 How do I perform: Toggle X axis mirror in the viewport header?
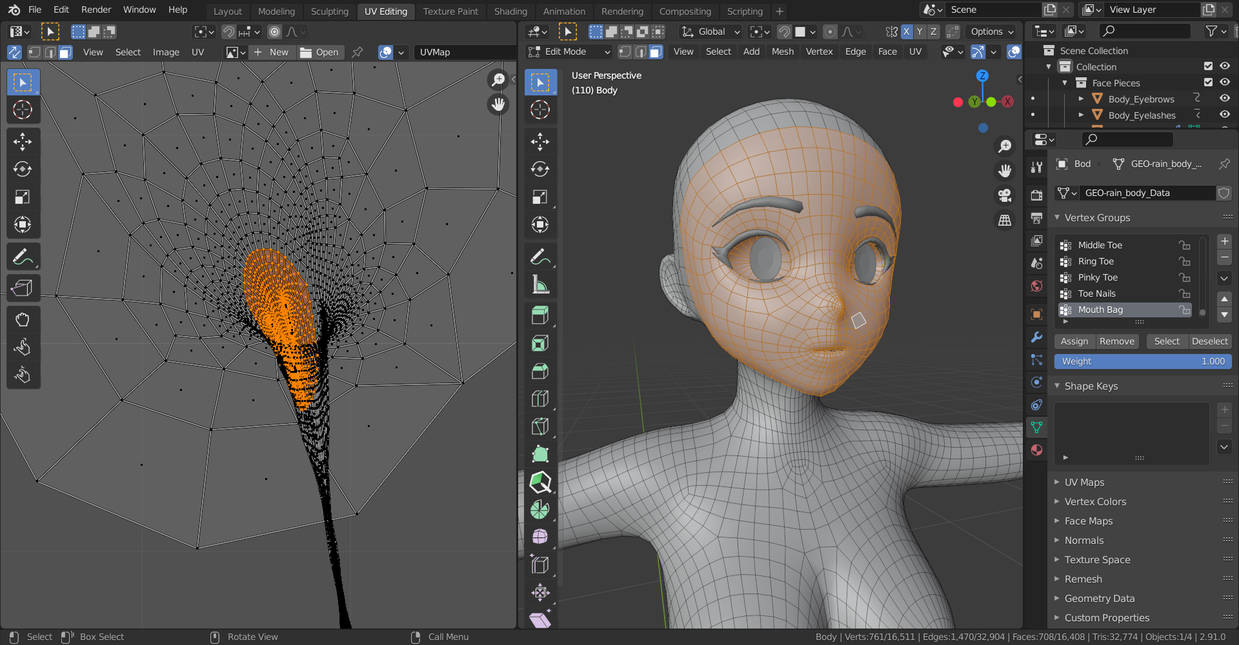pos(906,31)
